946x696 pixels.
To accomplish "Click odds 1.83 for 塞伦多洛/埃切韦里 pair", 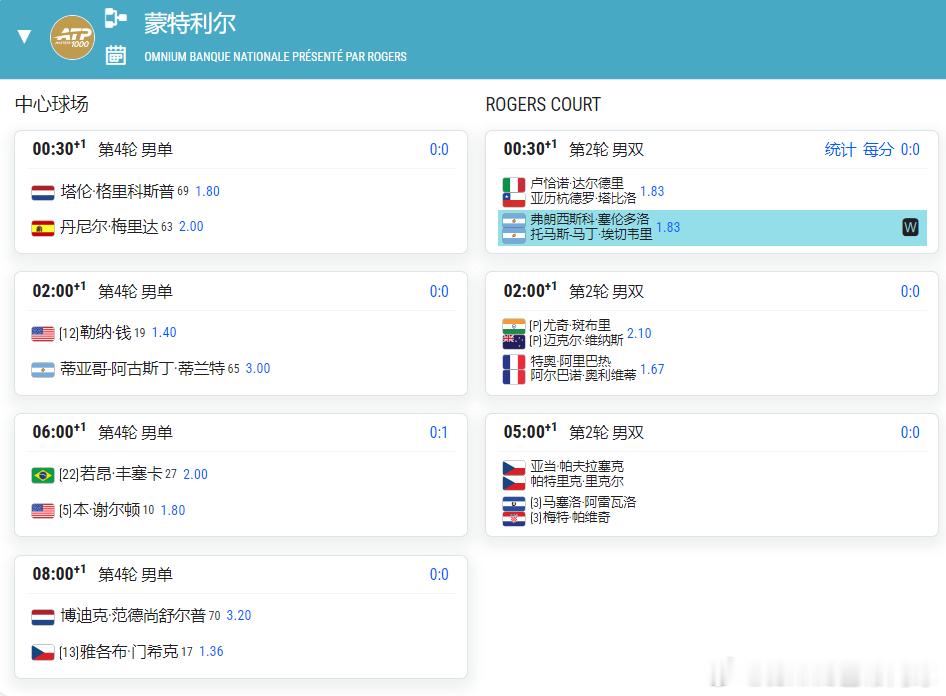I will pos(668,227).
